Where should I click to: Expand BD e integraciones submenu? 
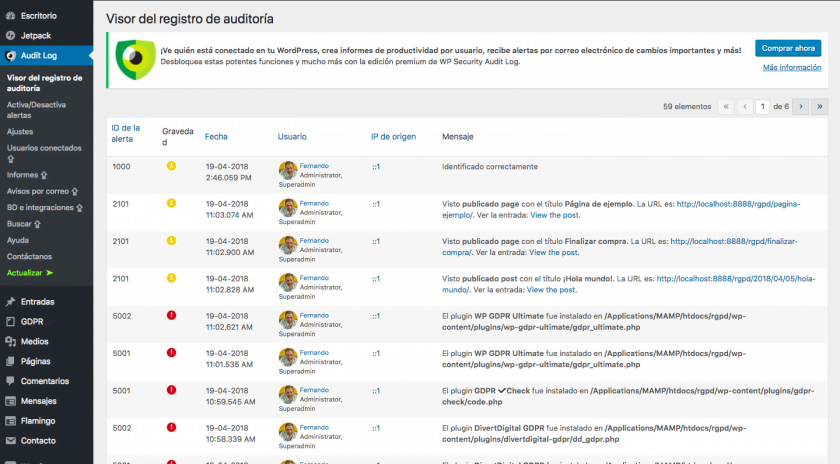[x=40, y=207]
